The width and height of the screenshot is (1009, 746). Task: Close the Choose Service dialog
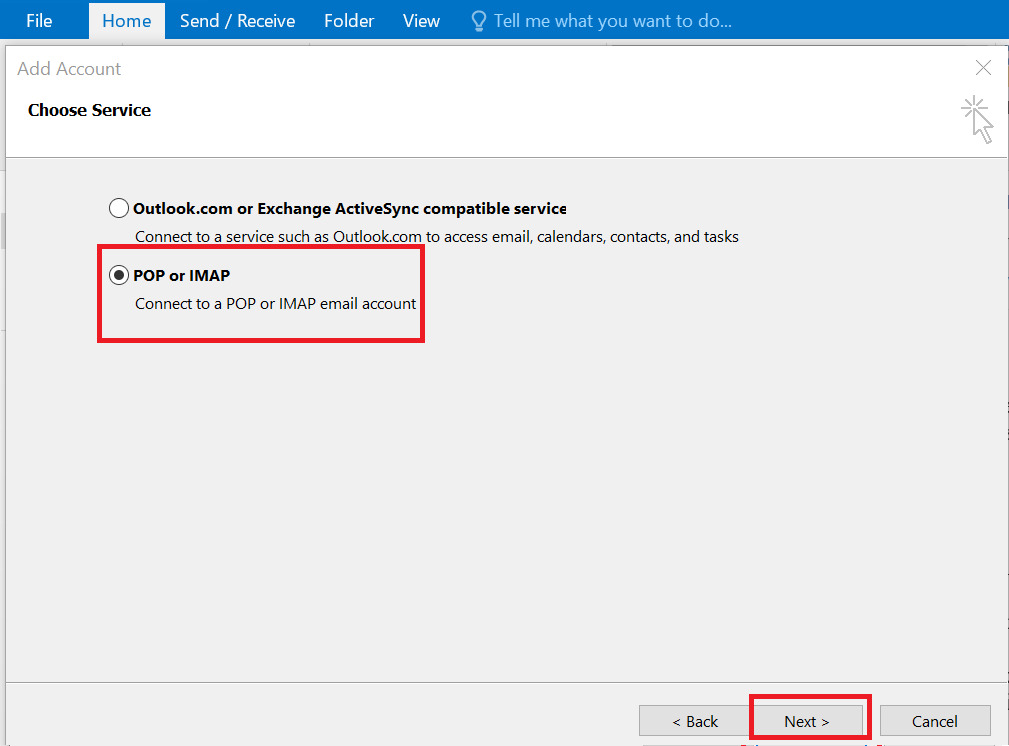(x=983, y=68)
